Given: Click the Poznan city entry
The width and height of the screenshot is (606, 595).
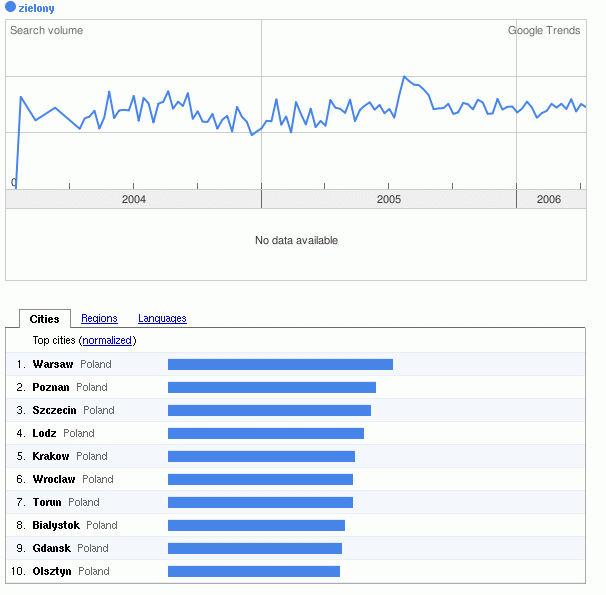Looking at the screenshot, I should click(x=51, y=387).
